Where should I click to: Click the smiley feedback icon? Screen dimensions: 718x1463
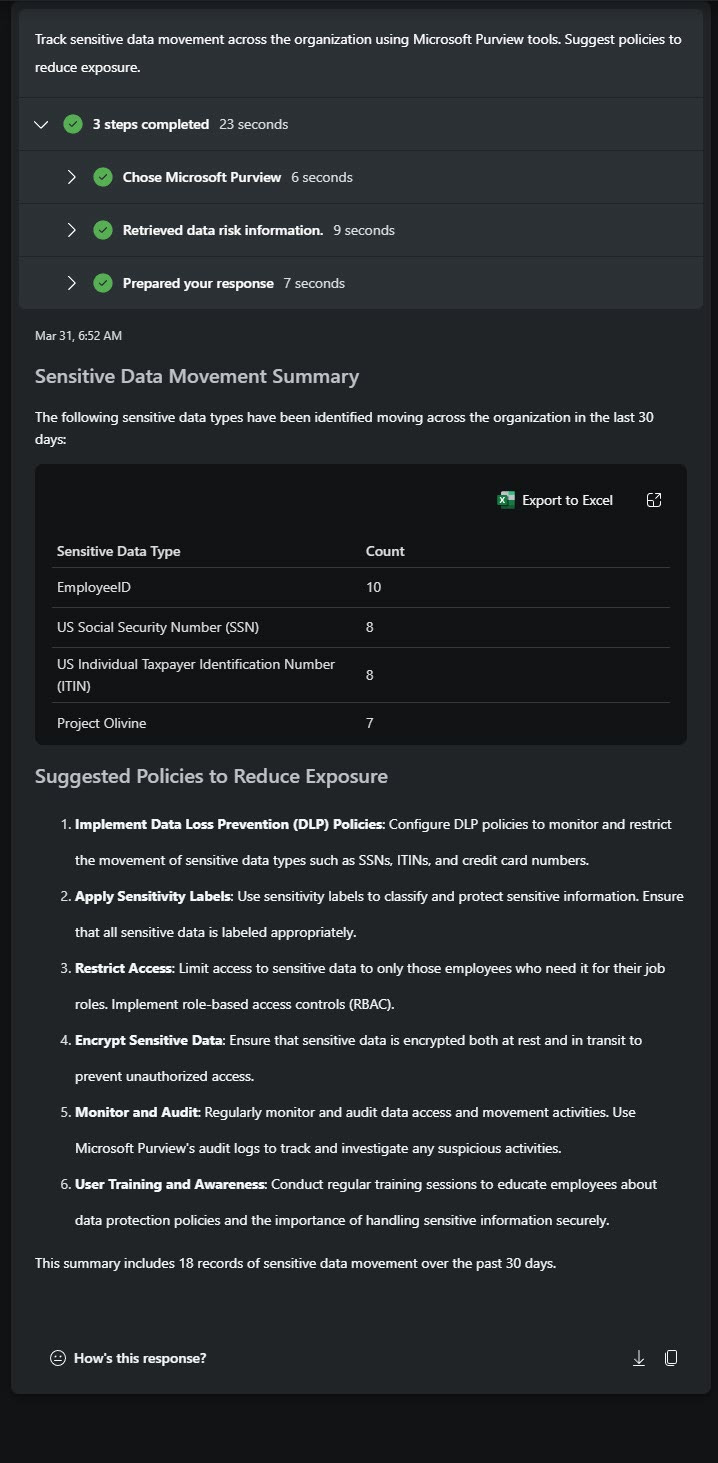(x=58, y=1358)
